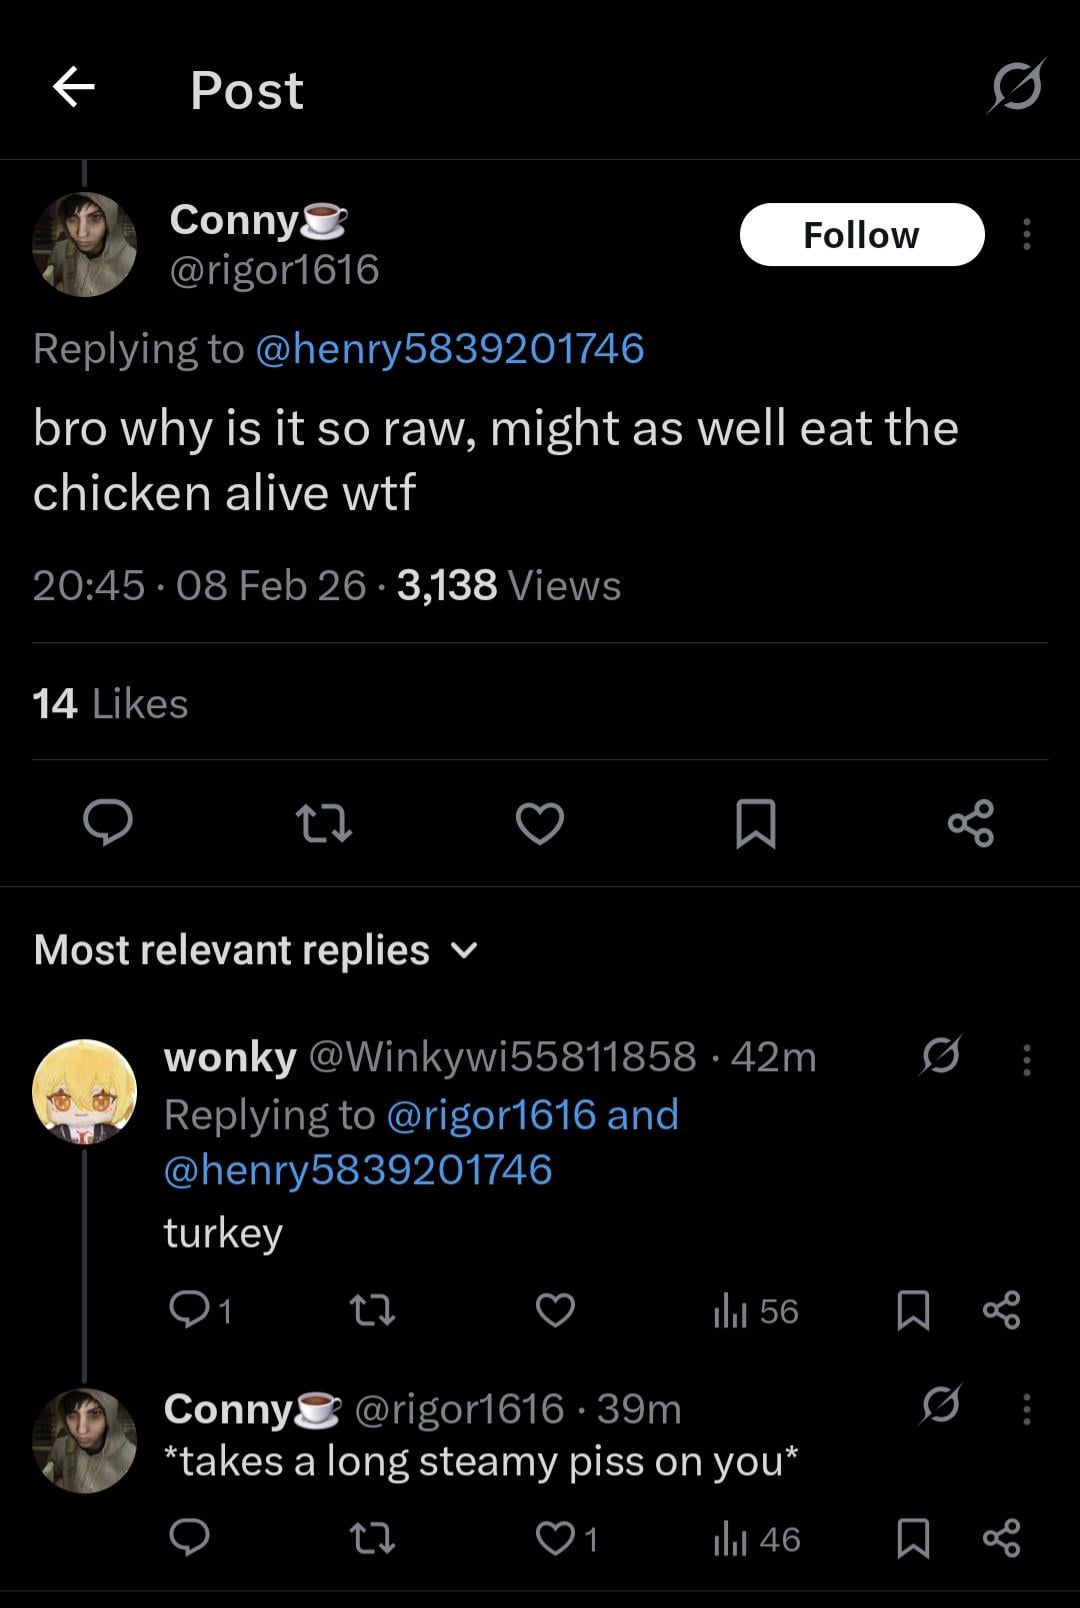Image resolution: width=1080 pixels, height=1608 pixels.
Task: Tap the Grok icon in the header
Action: tap(1016, 87)
